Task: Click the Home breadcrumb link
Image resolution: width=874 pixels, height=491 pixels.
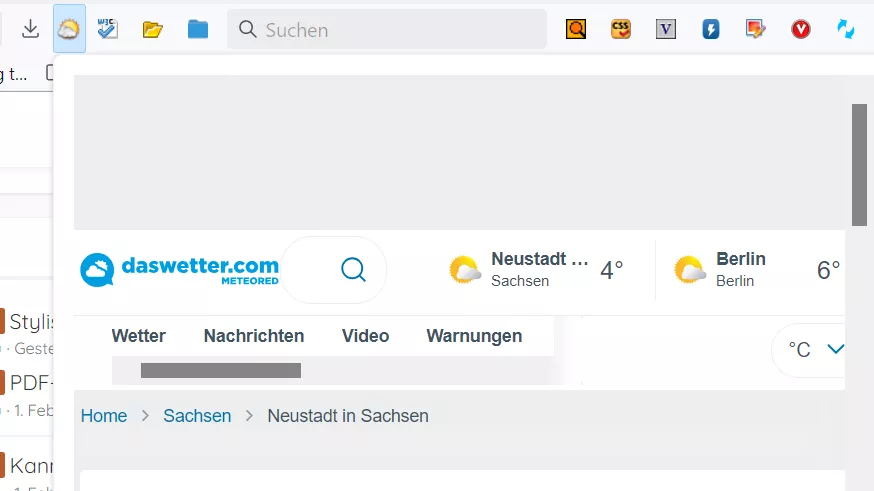Action: coord(104,416)
